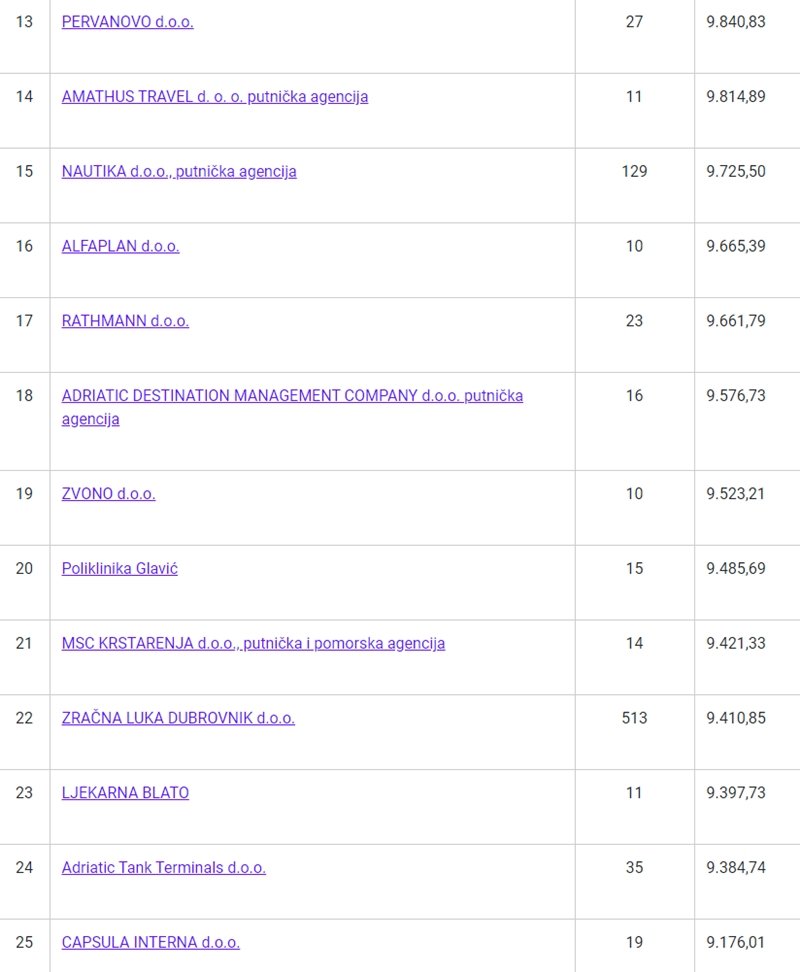
Task: Open the PERVANOVO d.o.o. link
Action: pos(127,22)
